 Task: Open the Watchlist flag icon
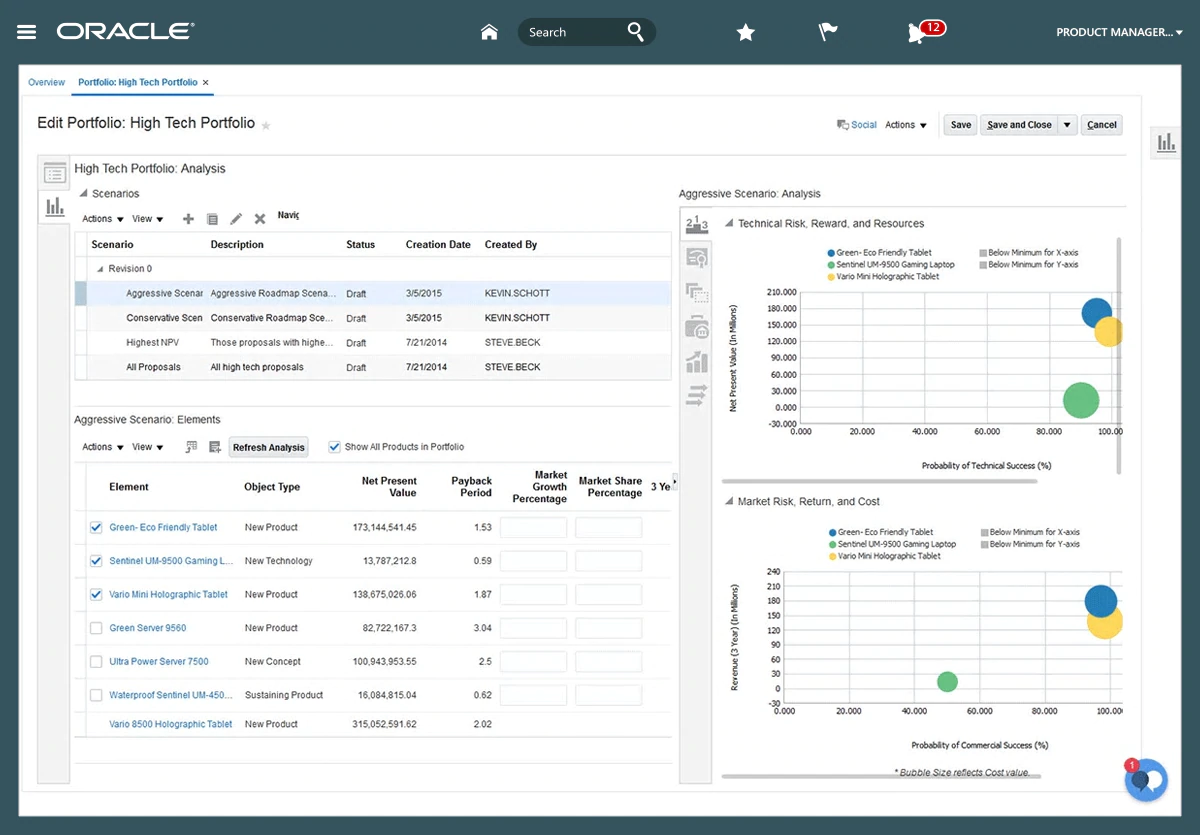pyautogui.click(x=828, y=32)
